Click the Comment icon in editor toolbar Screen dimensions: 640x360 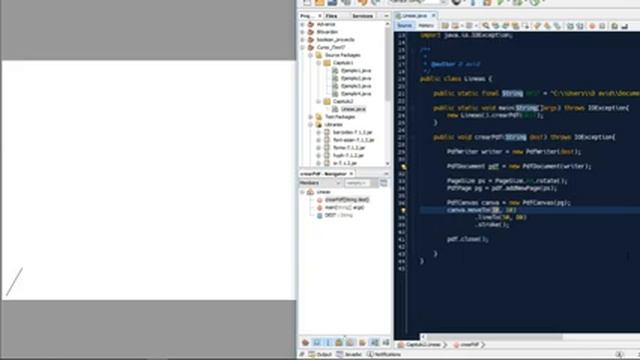point(614,26)
